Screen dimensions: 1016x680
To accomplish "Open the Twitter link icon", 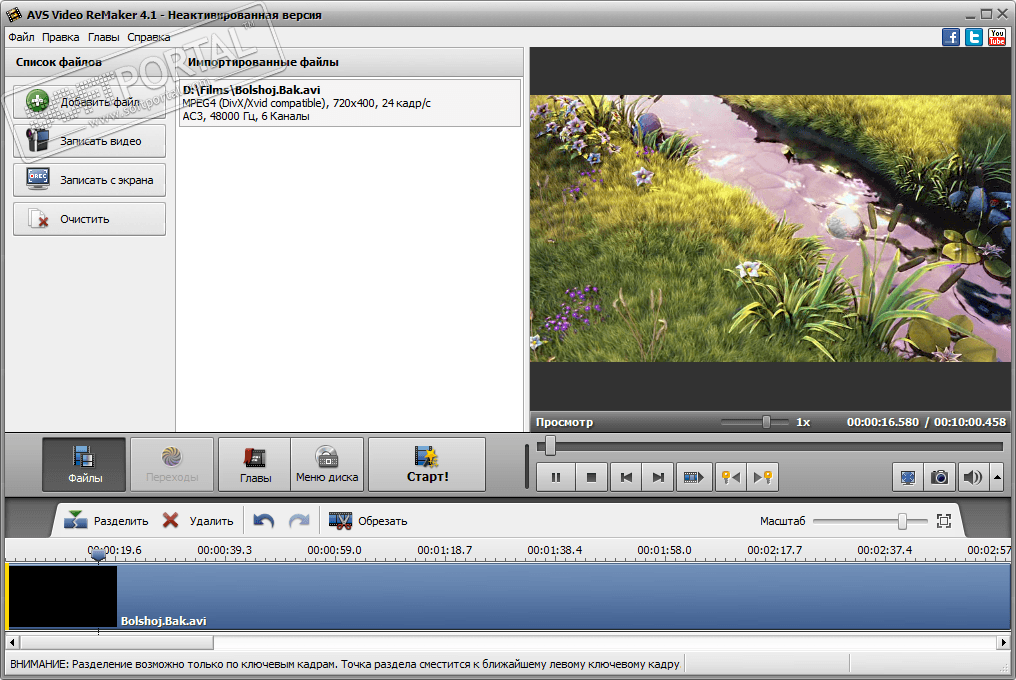I will (974, 37).
